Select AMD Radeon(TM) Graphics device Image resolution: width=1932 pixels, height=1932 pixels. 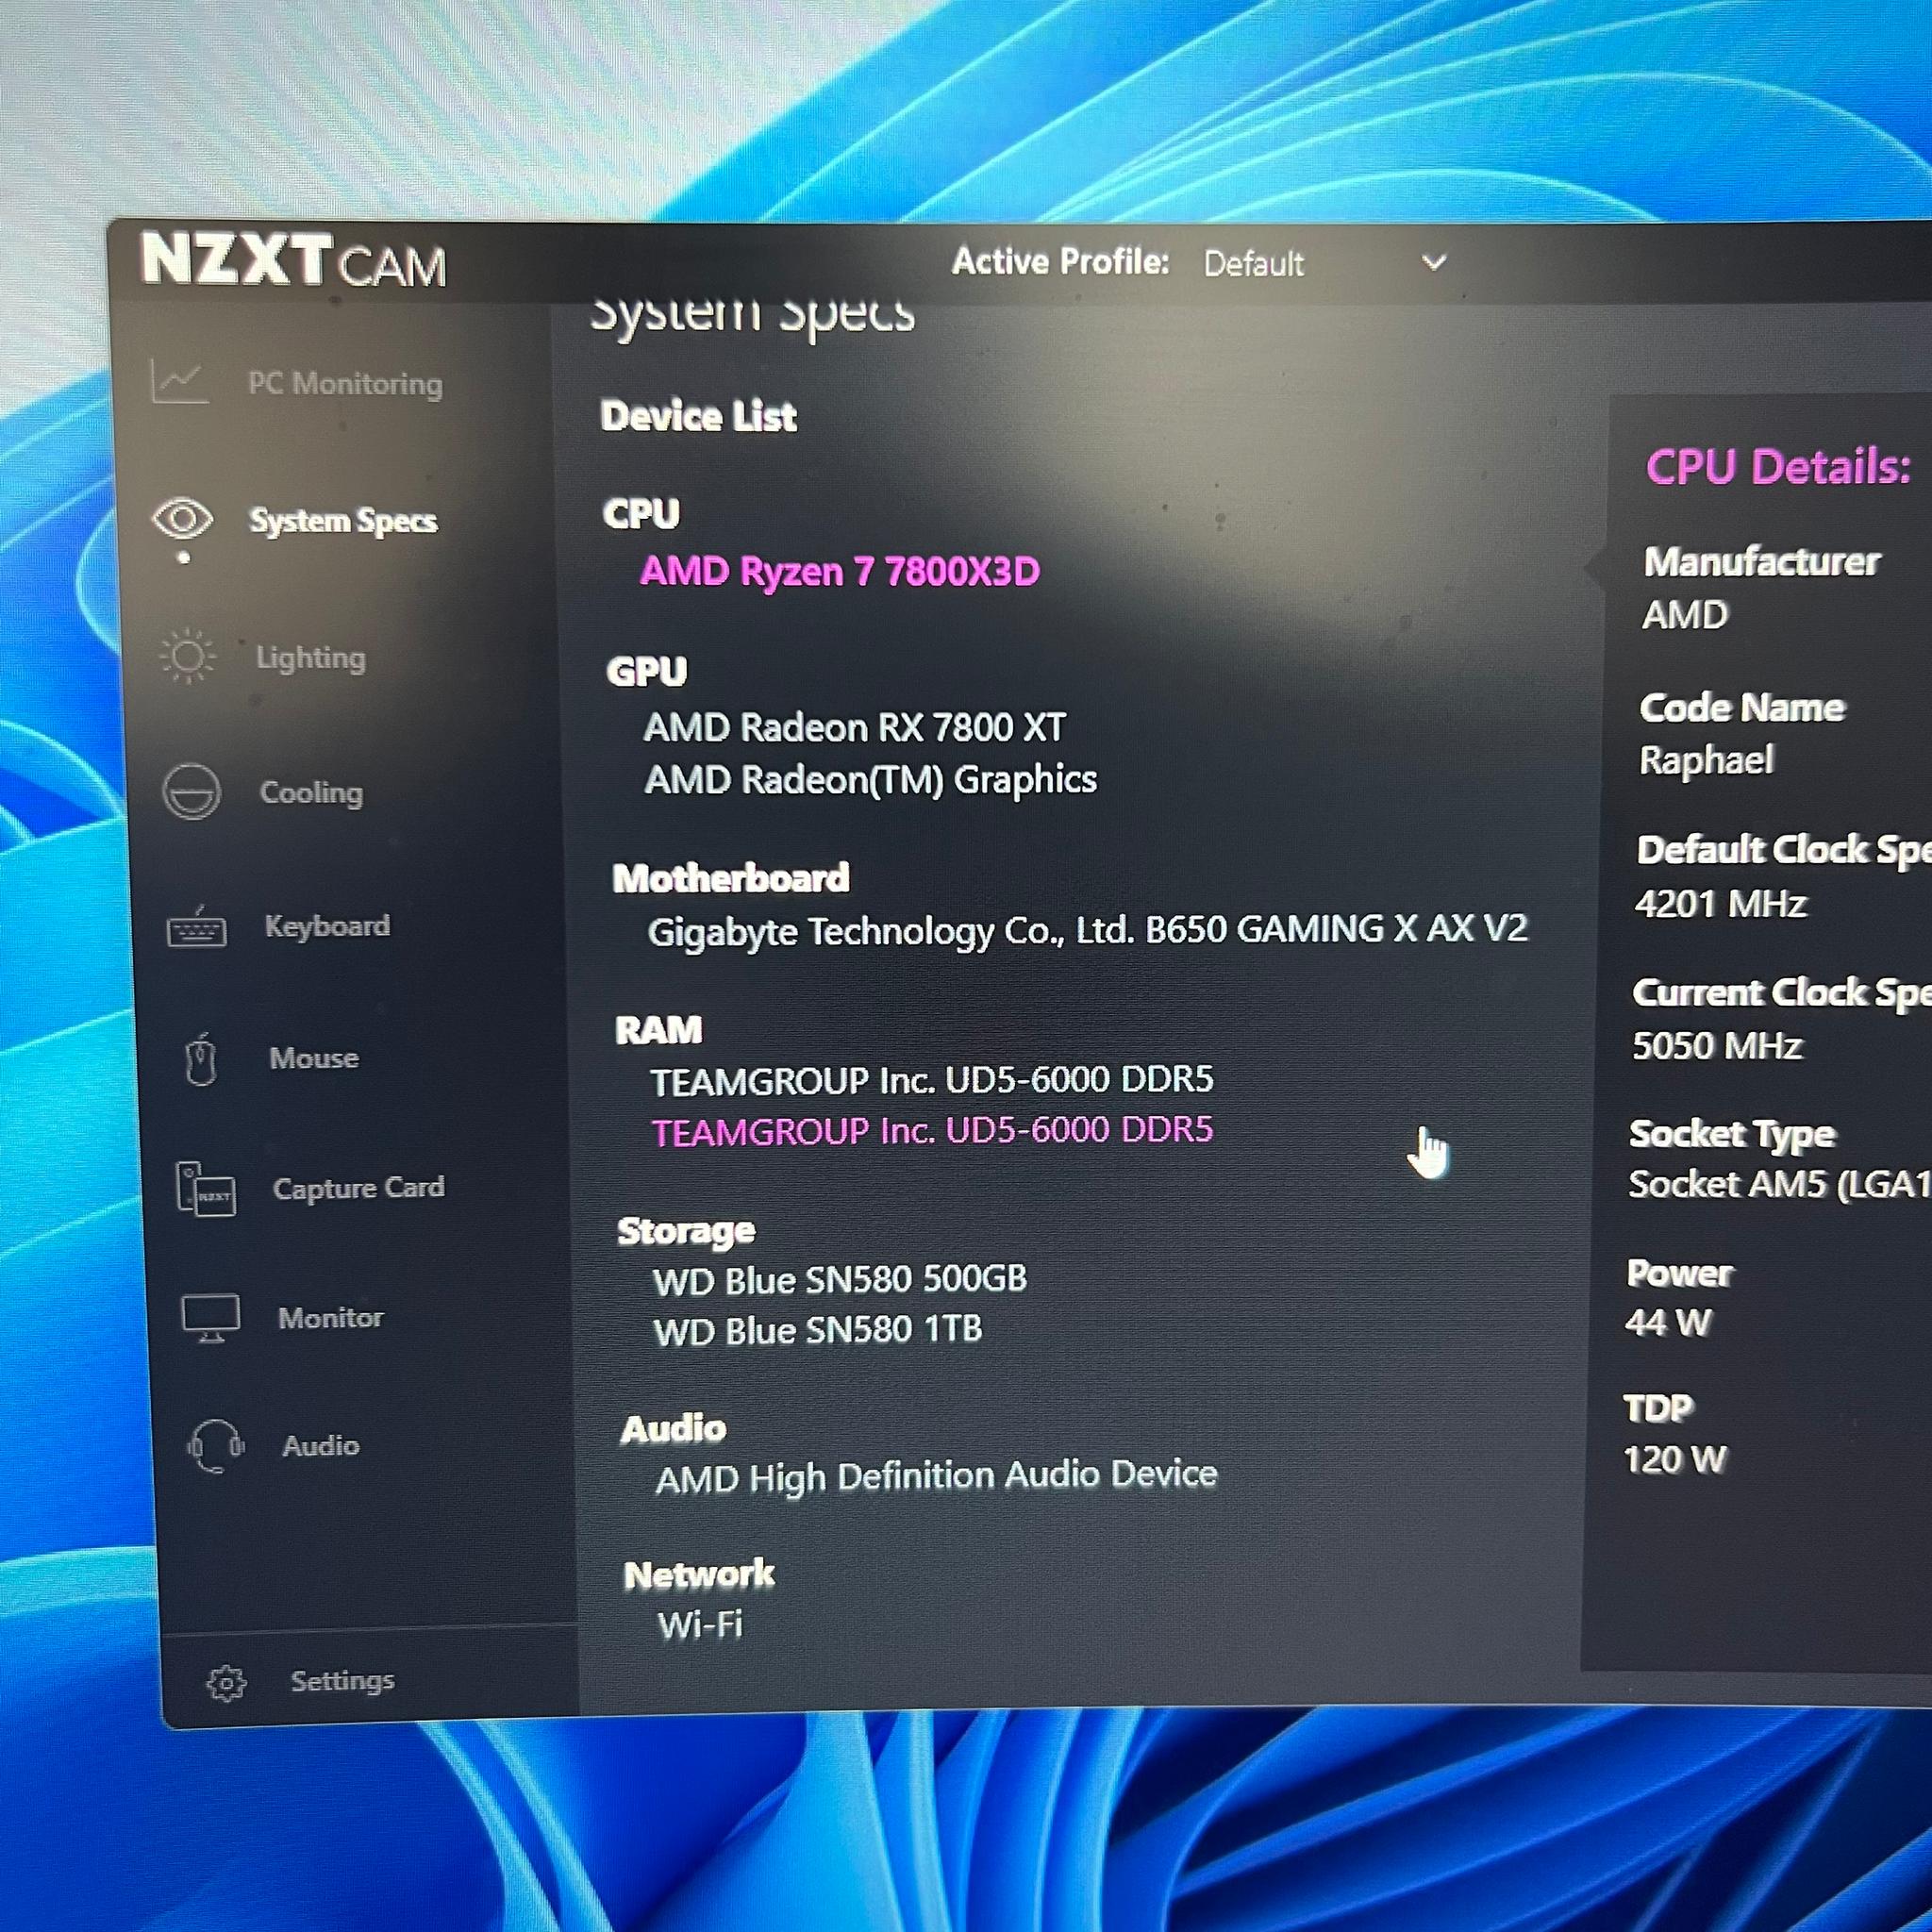click(x=871, y=779)
